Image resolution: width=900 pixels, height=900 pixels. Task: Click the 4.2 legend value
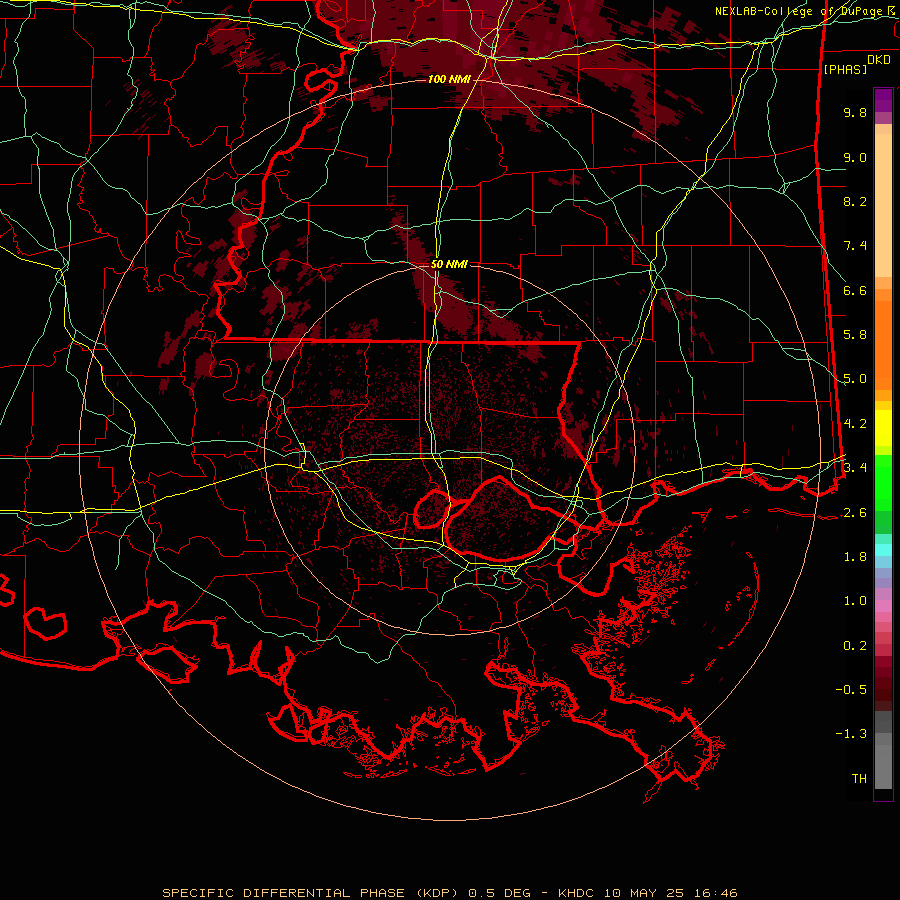(x=855, y=424)
